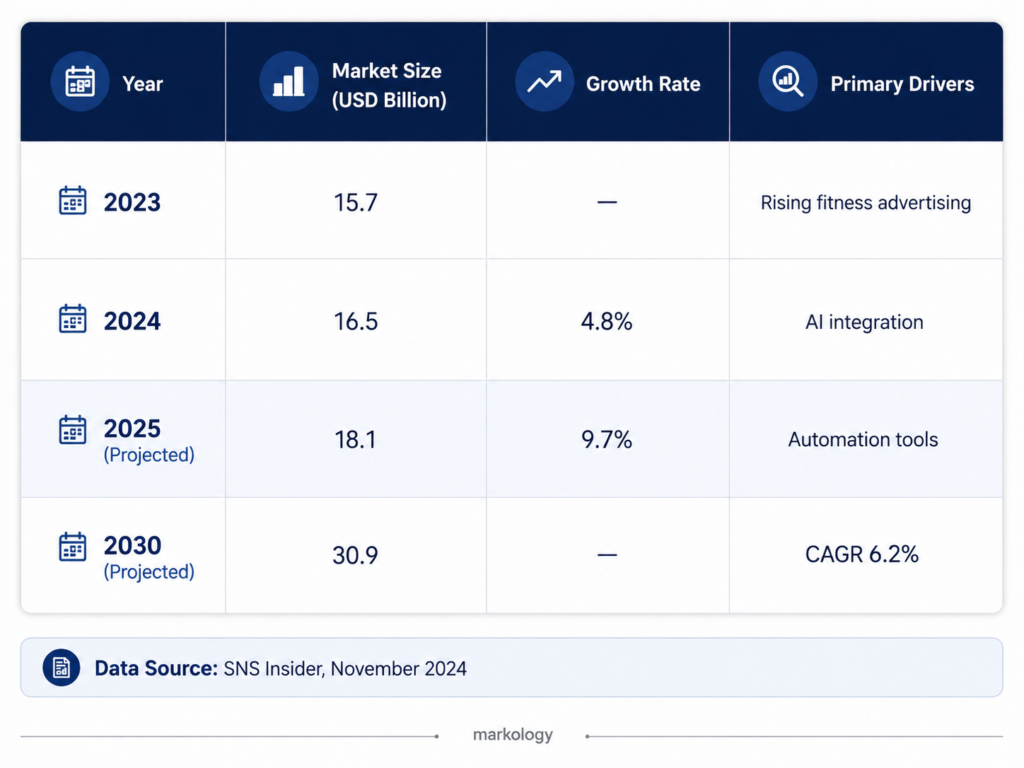This screenshot has width=1024, height=768.
Task: Click the Growth Rate column header text
Action: pyautogui.click(x=643, y=84)
